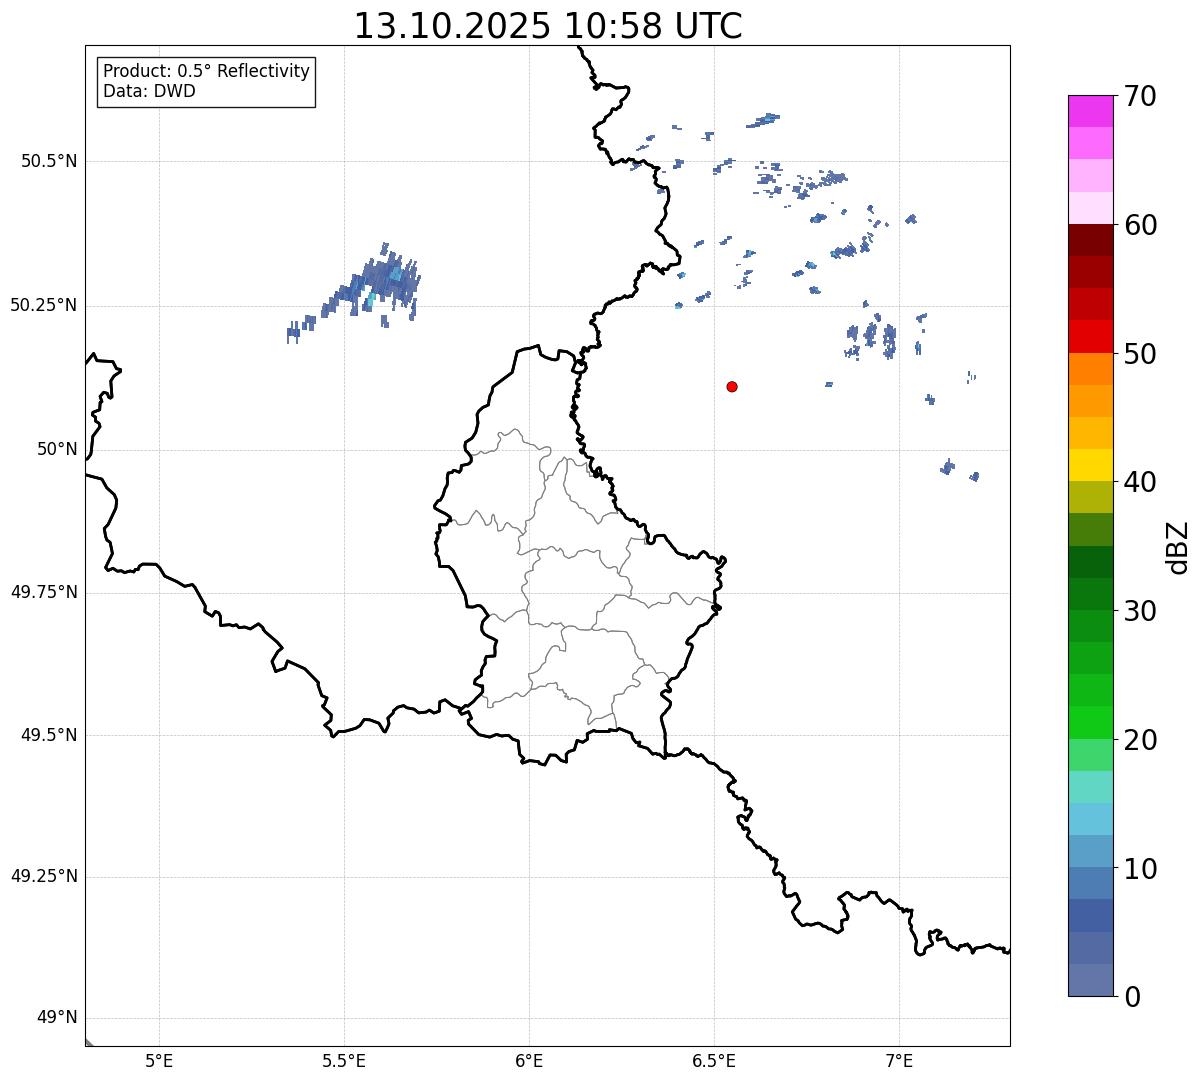1202x1081 pixels.
Task: Click the '5°E' longitude label
Action: (x=159, y=1060)
